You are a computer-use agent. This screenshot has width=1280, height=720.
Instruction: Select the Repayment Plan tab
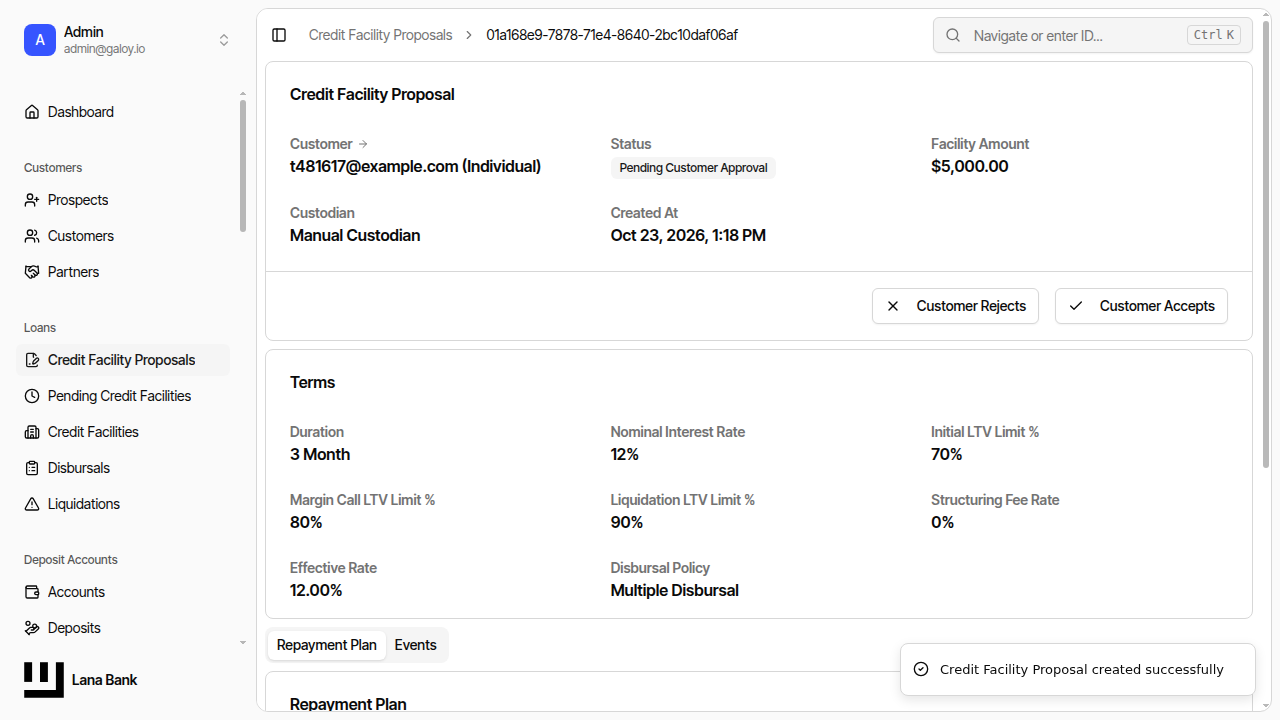[327, 645]
